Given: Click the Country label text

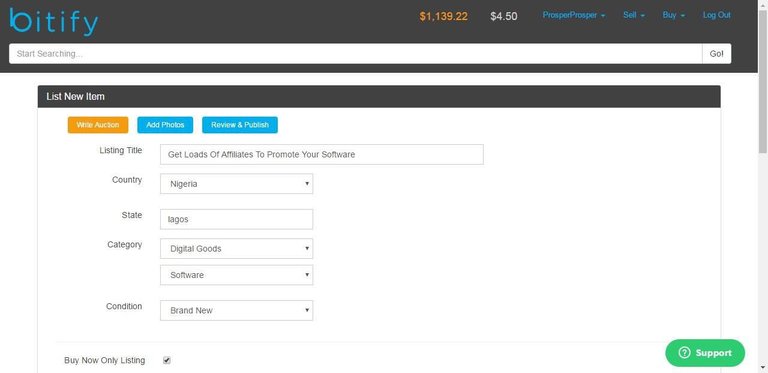Looking at the screenshot, I should point(127,180).
